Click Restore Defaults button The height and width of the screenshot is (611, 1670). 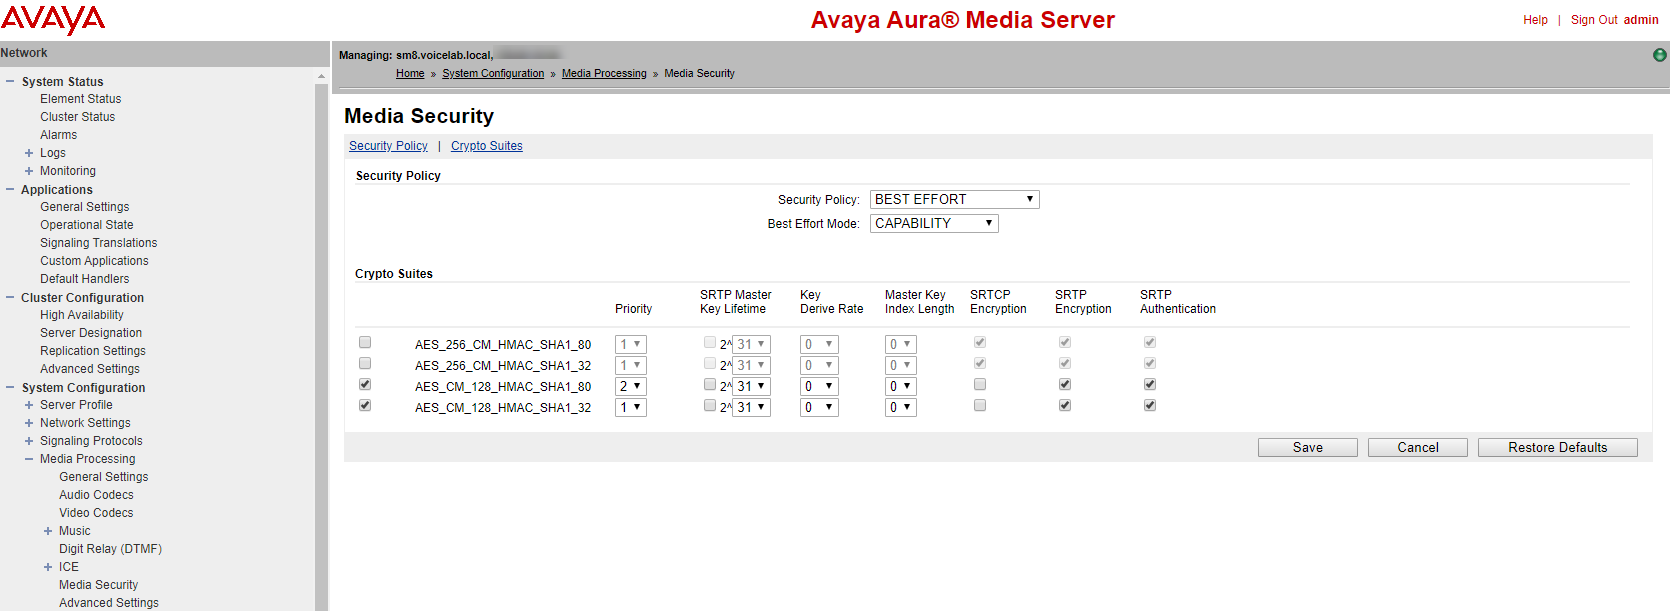click(1558, 447)
